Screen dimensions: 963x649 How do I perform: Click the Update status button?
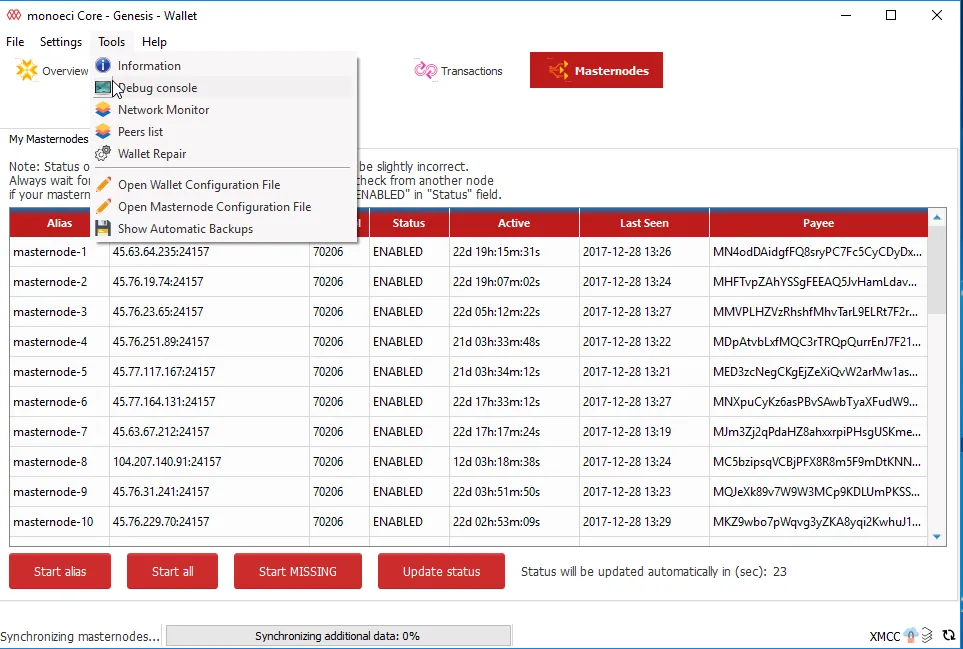click(x=442, y=571)
